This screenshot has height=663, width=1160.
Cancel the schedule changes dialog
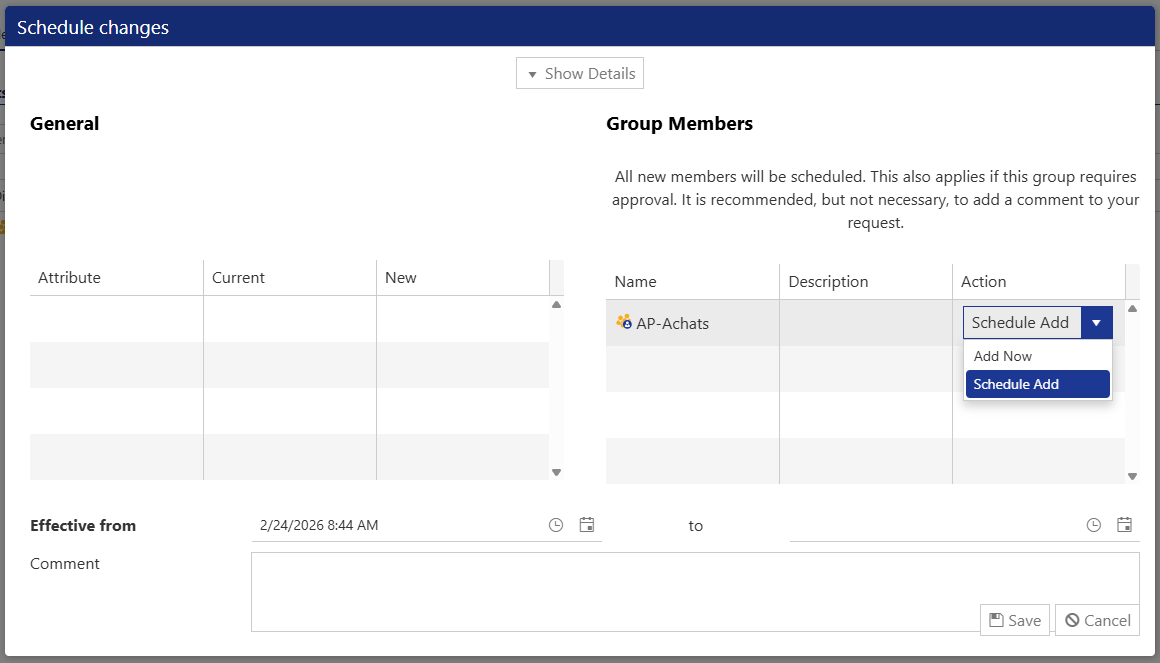pos(1097,620)
